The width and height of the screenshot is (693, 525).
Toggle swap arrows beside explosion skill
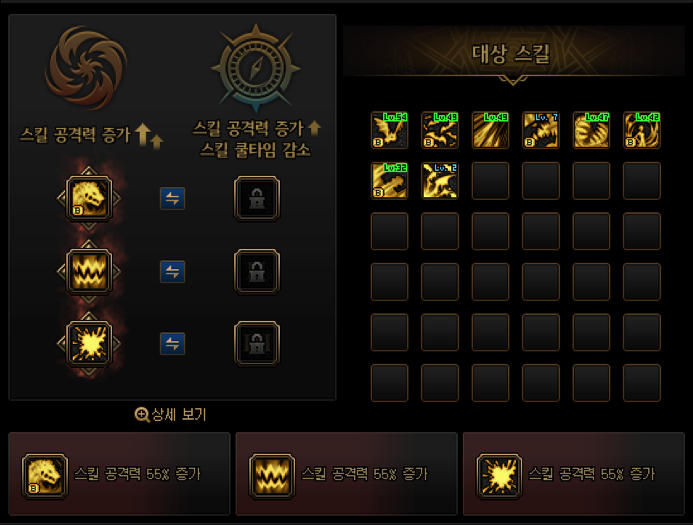pos(172,344)
